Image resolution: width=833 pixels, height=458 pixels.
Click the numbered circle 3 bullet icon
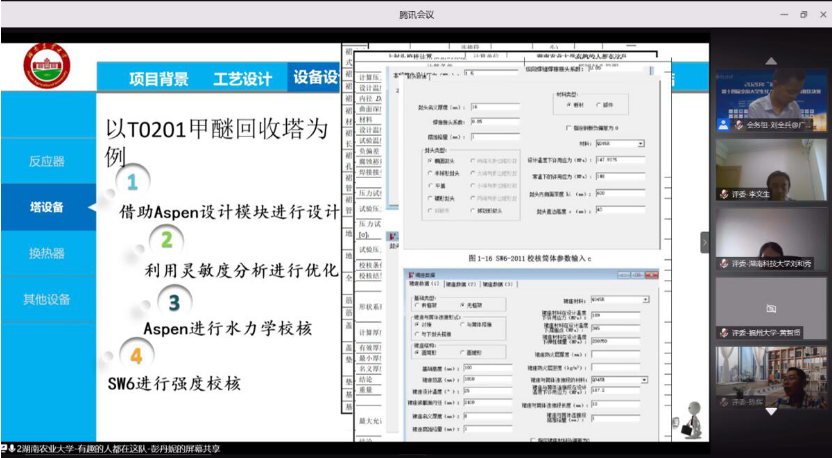pos(173,302)
